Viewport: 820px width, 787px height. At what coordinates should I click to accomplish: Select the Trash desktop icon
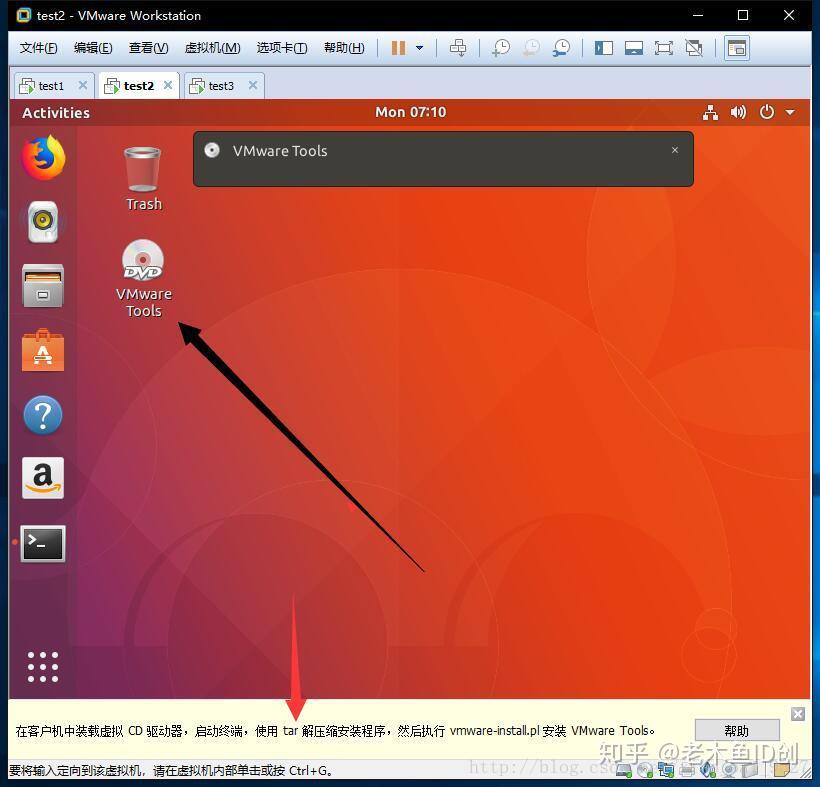point(143,179)
